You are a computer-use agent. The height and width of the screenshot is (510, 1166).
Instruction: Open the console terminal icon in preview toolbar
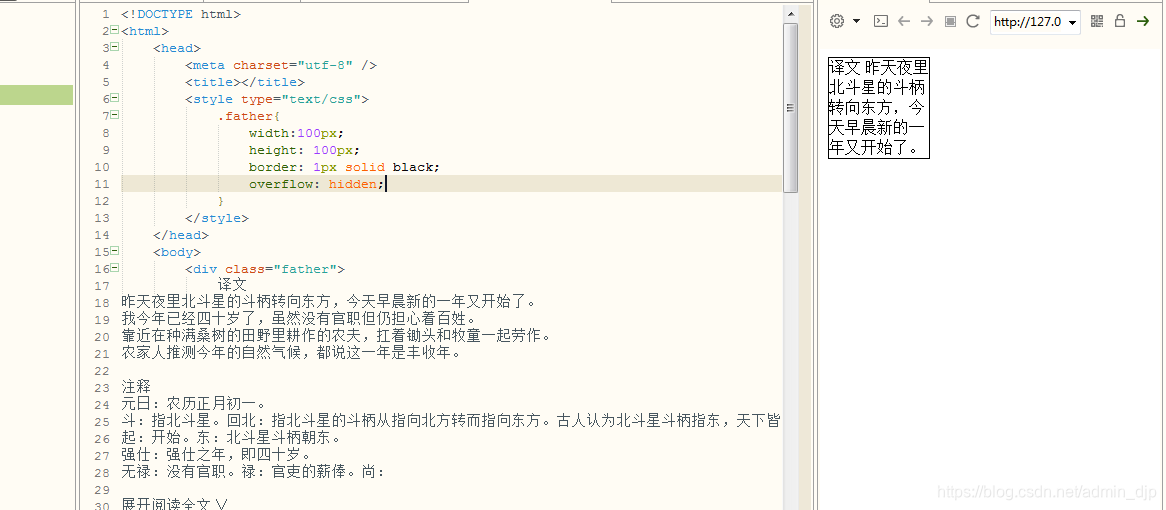(x=880, y=22)
